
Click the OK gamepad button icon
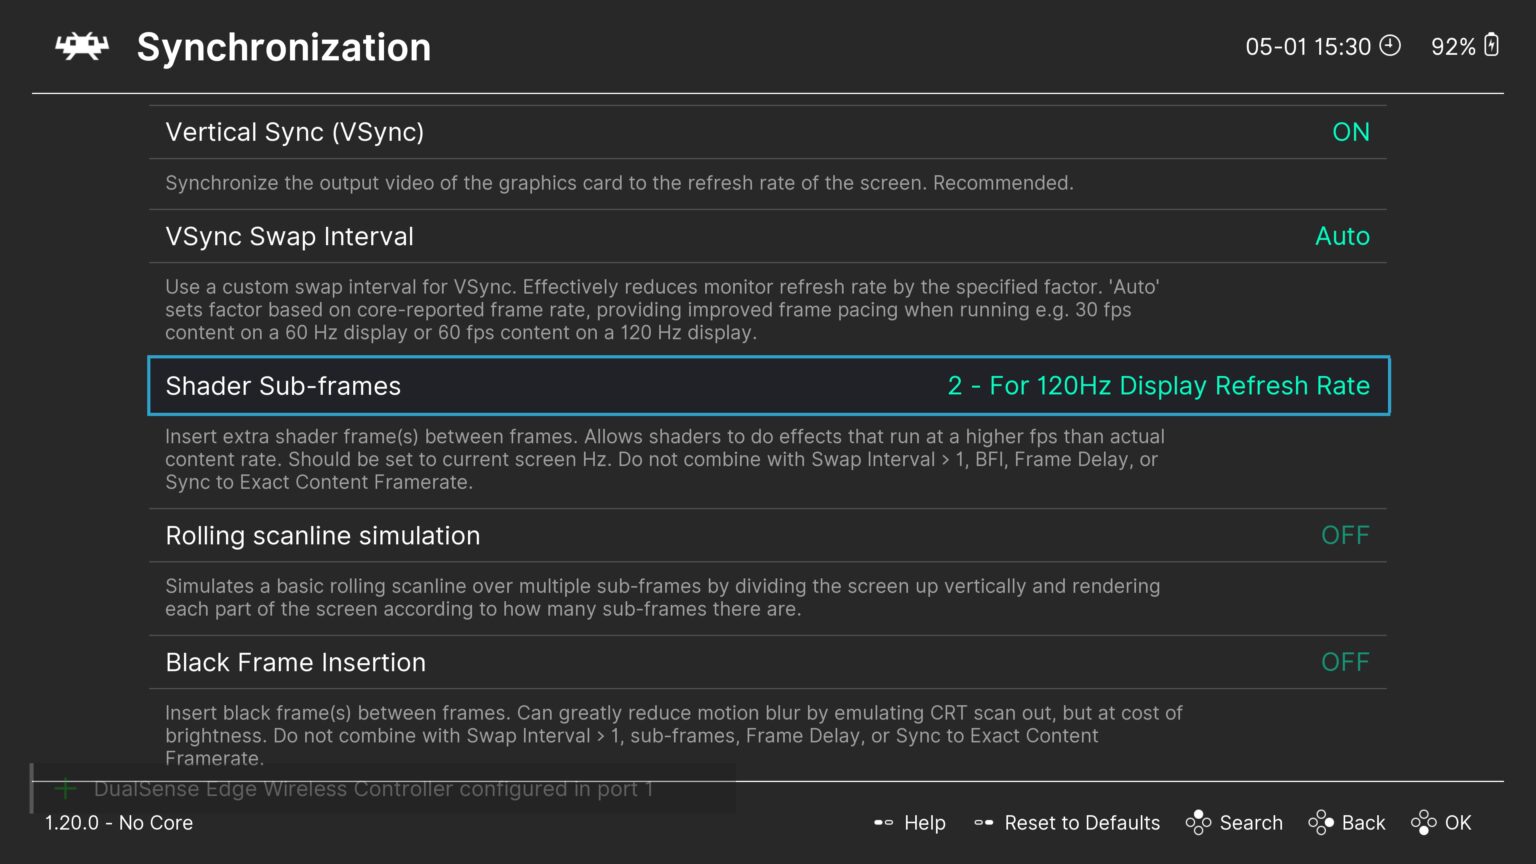pos(1423,823)
